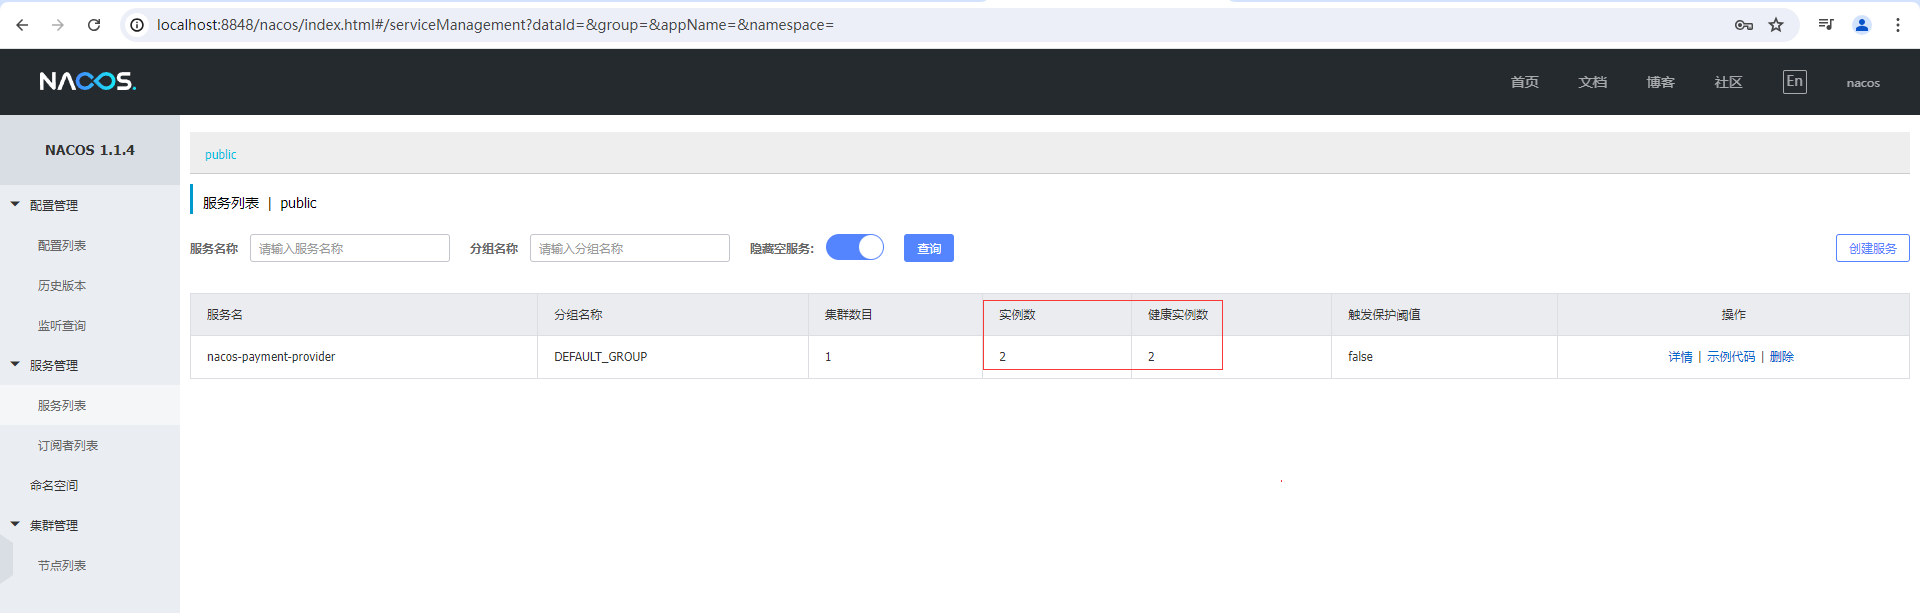Open the browser media controls icon
The width and height of the screenshot is (1920, 613).
click(x=1826, y=25)
